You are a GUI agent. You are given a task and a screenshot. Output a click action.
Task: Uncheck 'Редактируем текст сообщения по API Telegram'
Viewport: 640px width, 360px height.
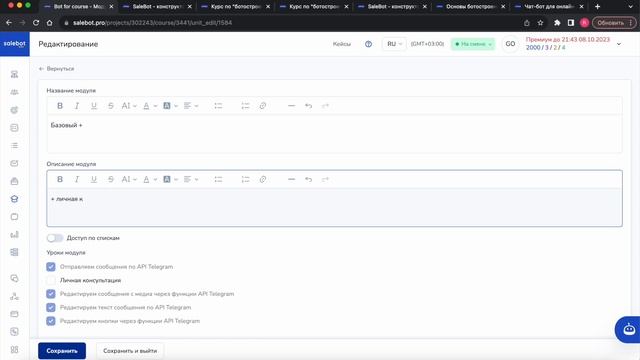pyautogui.click(x=51, y=307)
